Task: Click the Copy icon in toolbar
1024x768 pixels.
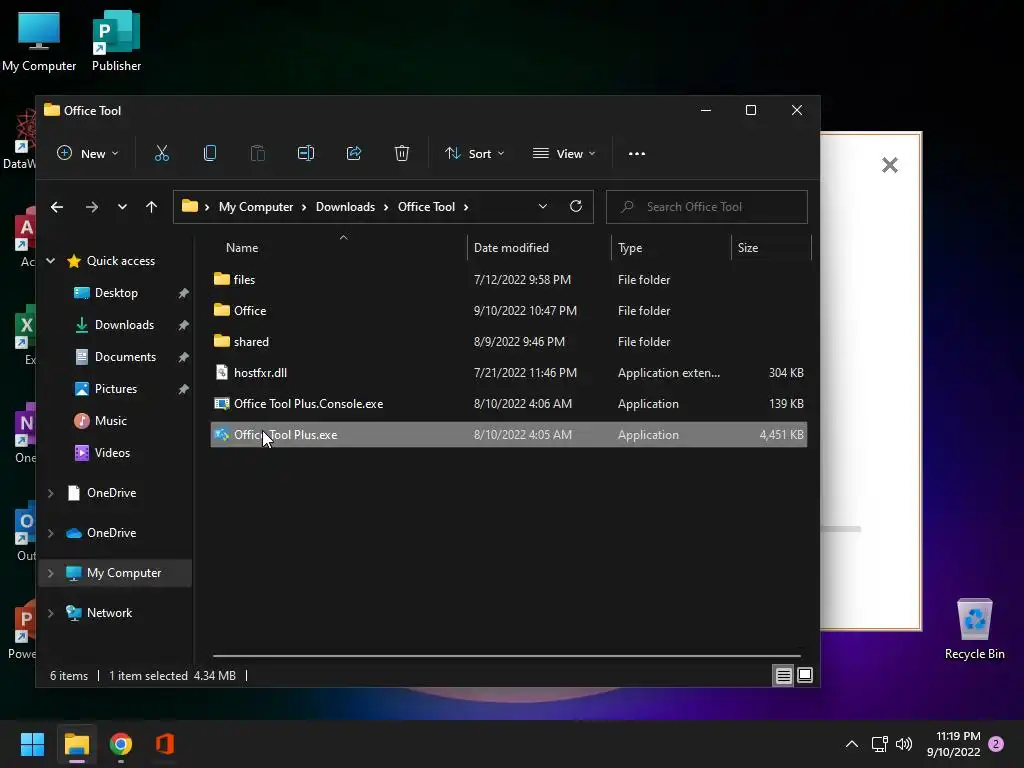Action: tap(210, 153)
